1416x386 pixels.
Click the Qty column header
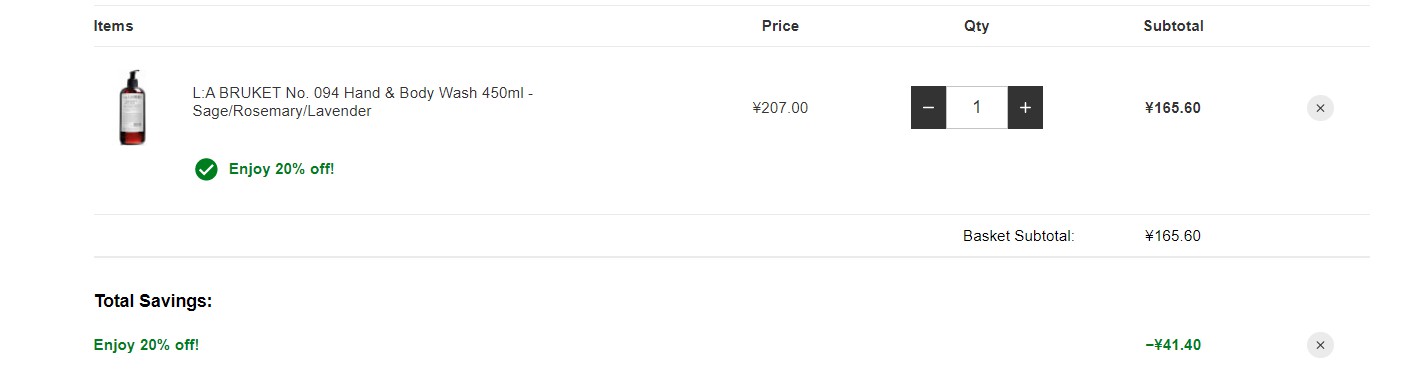(977, 26)
